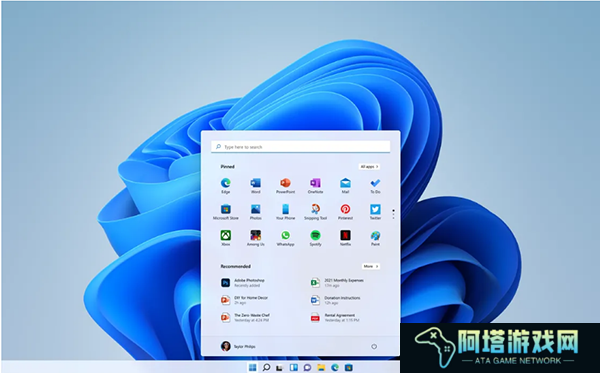The image size is (600, 373).
Task: Open the 2021 Monthly Expenses spreadsheet
Action: click(338, 283)
